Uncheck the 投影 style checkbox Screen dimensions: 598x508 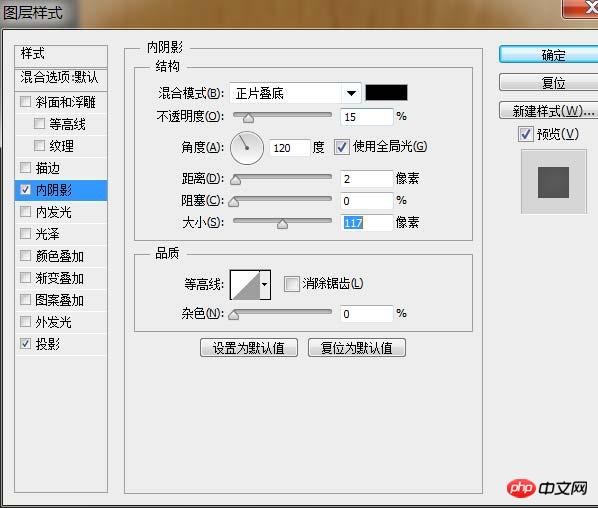[25, 344]
